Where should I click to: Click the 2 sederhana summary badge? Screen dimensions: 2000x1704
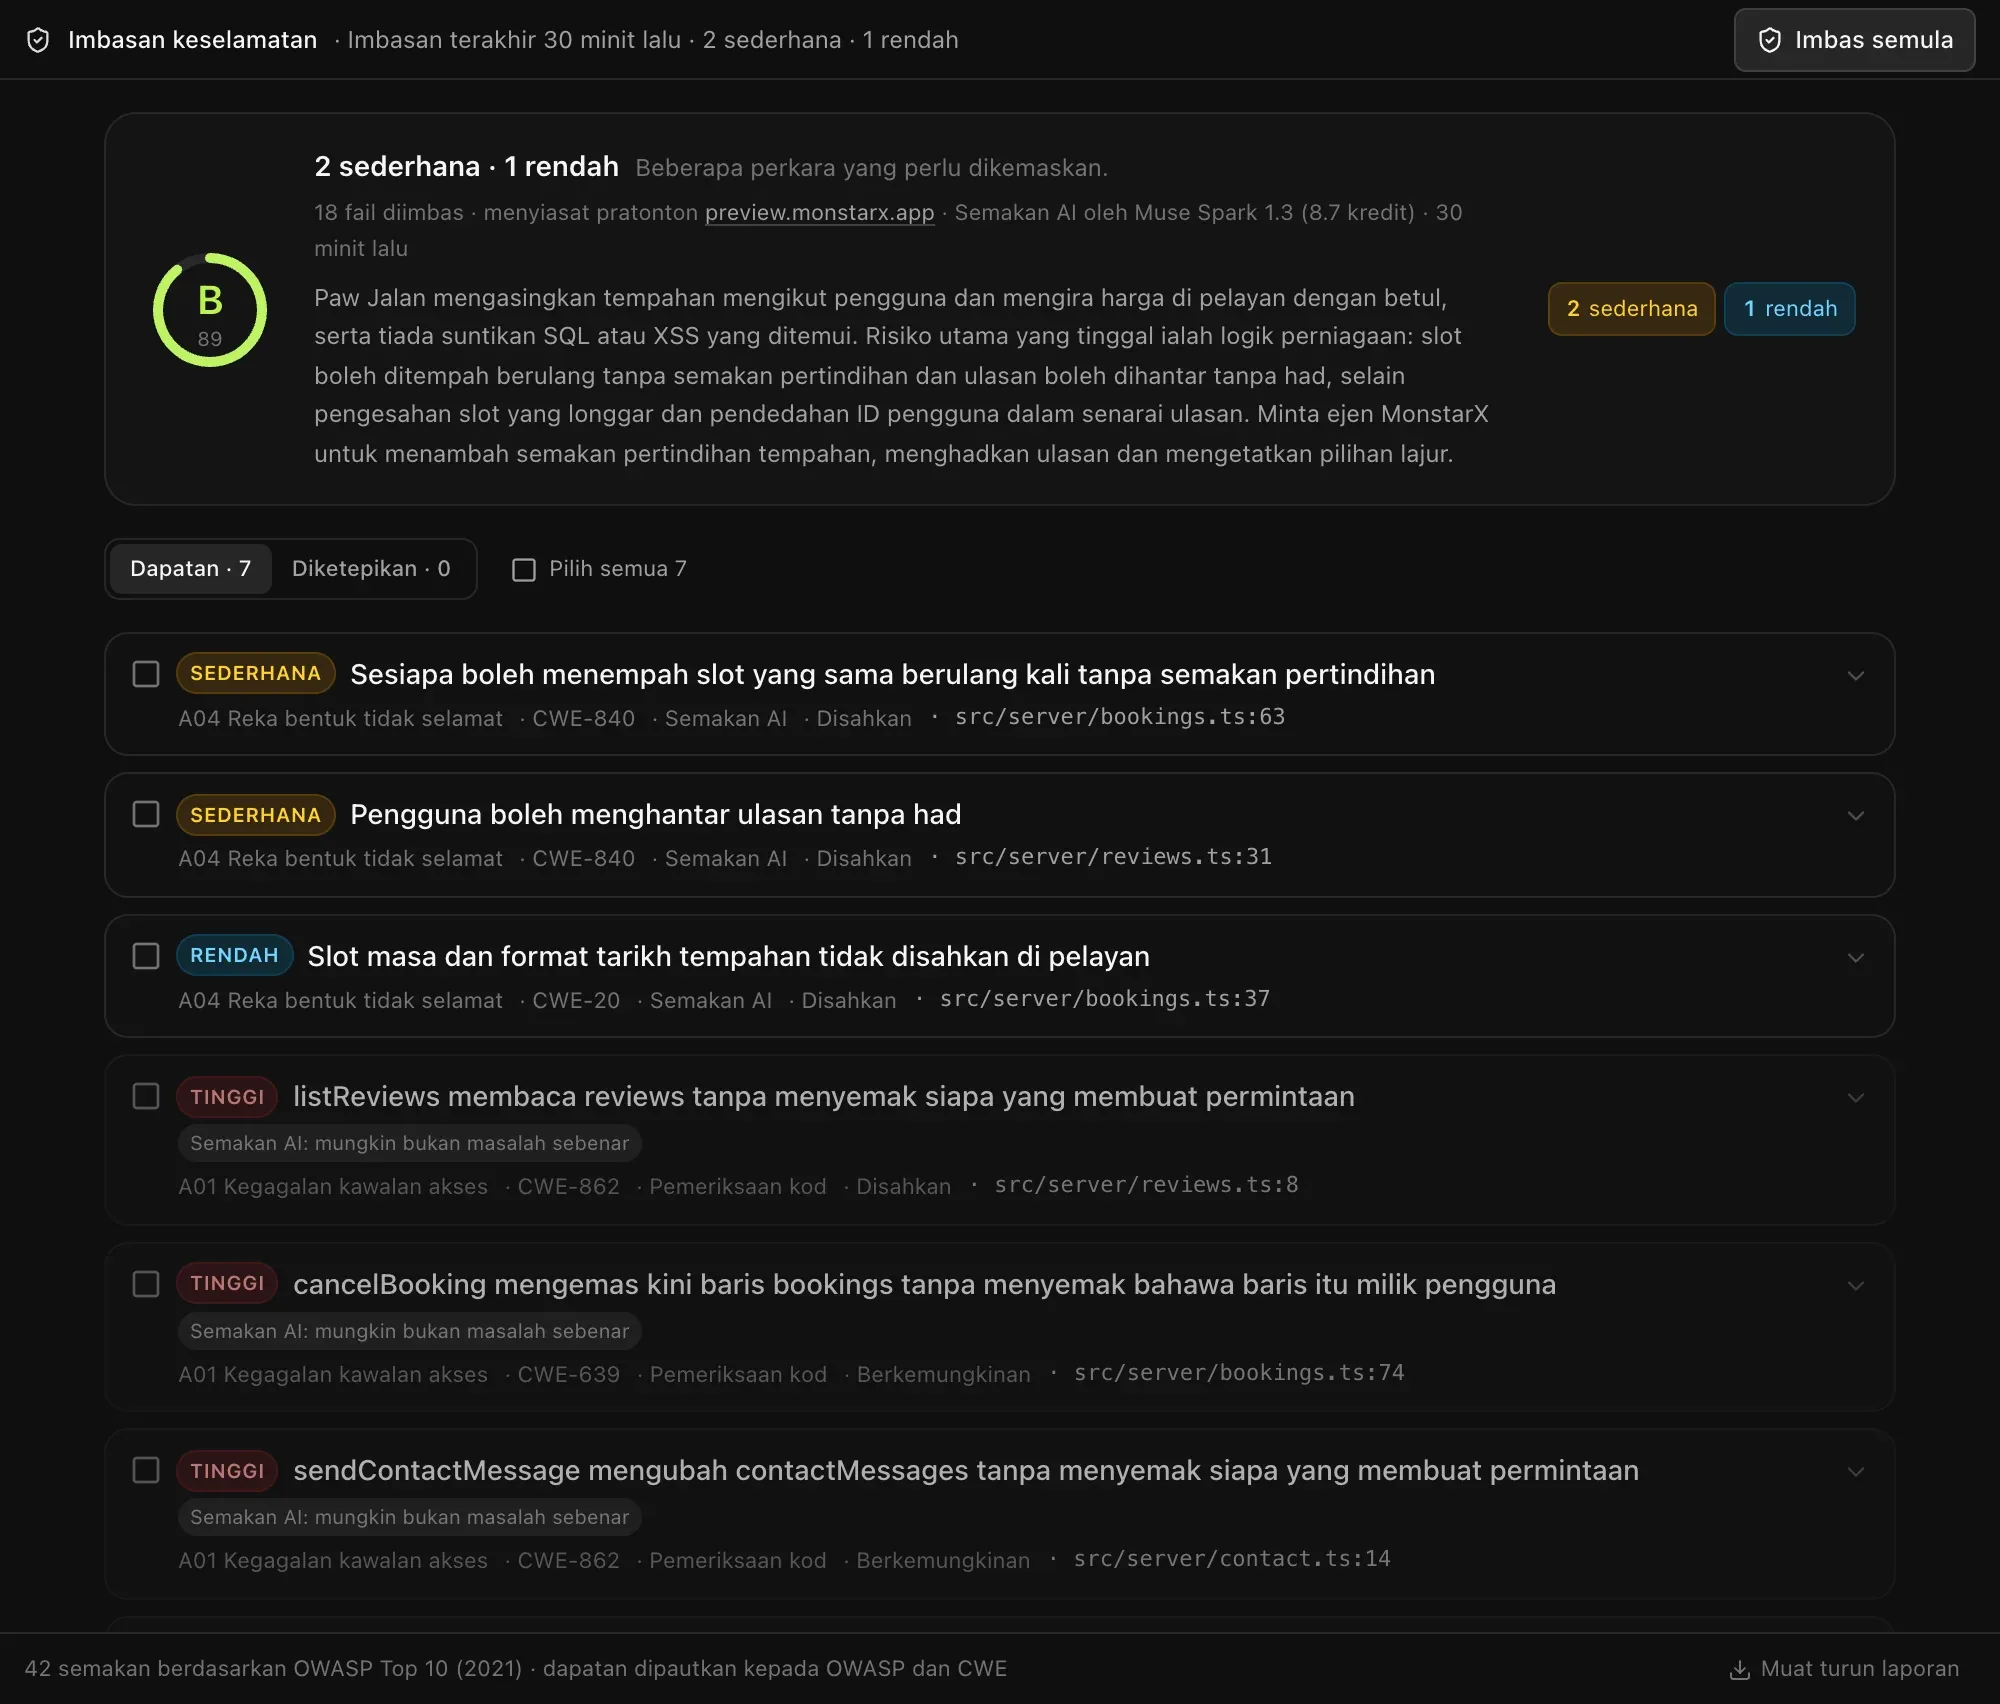tap(1631, 309)
